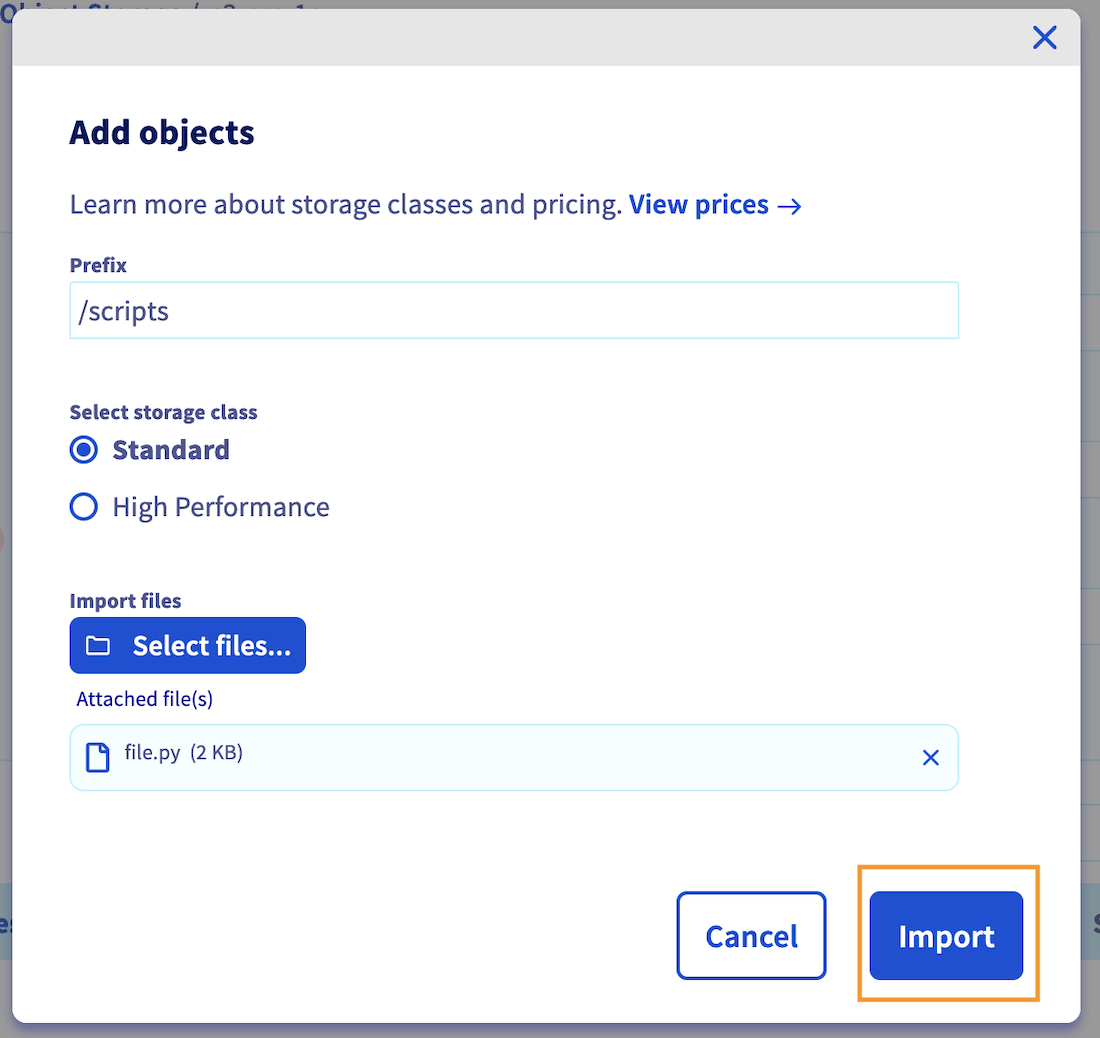Click the Standard label text
Viewport: 1100px width, 1038px height.
171,450
